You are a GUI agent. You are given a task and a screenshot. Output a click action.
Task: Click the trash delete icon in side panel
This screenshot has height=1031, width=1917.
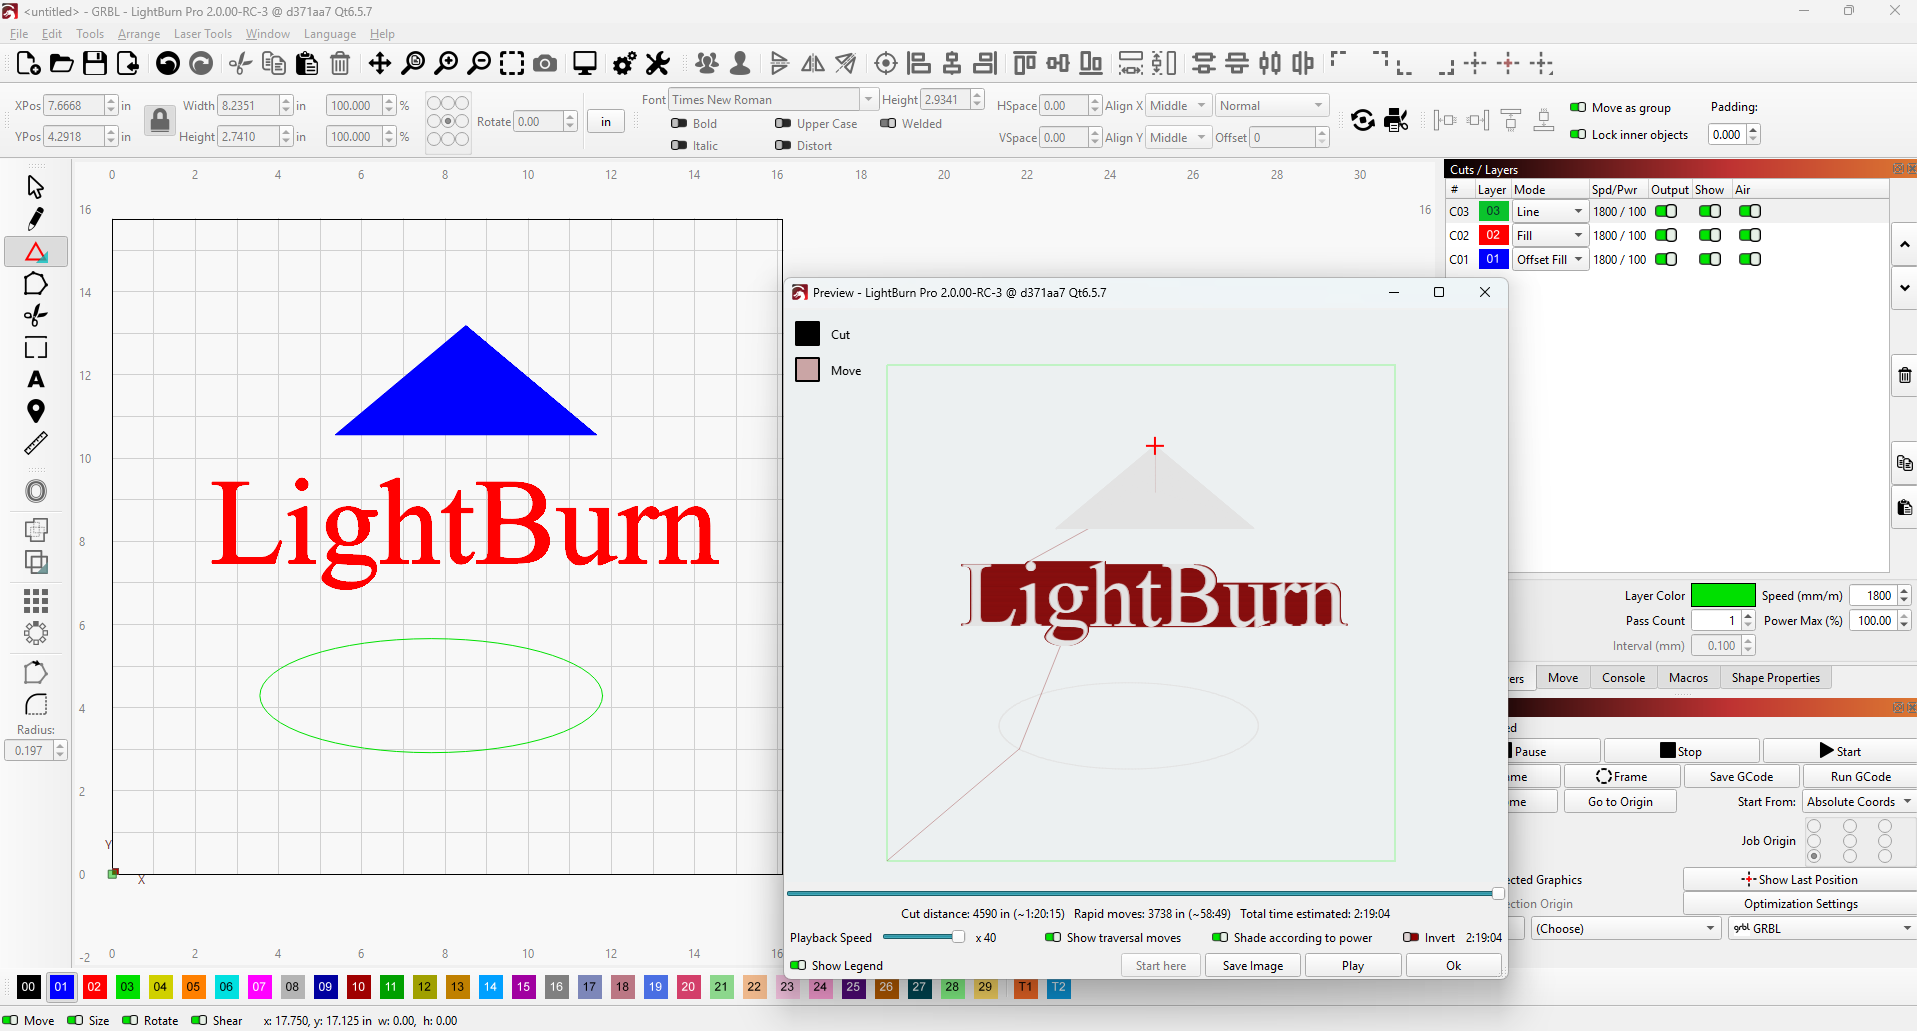pyautogui.click(x=1904, y=375)
